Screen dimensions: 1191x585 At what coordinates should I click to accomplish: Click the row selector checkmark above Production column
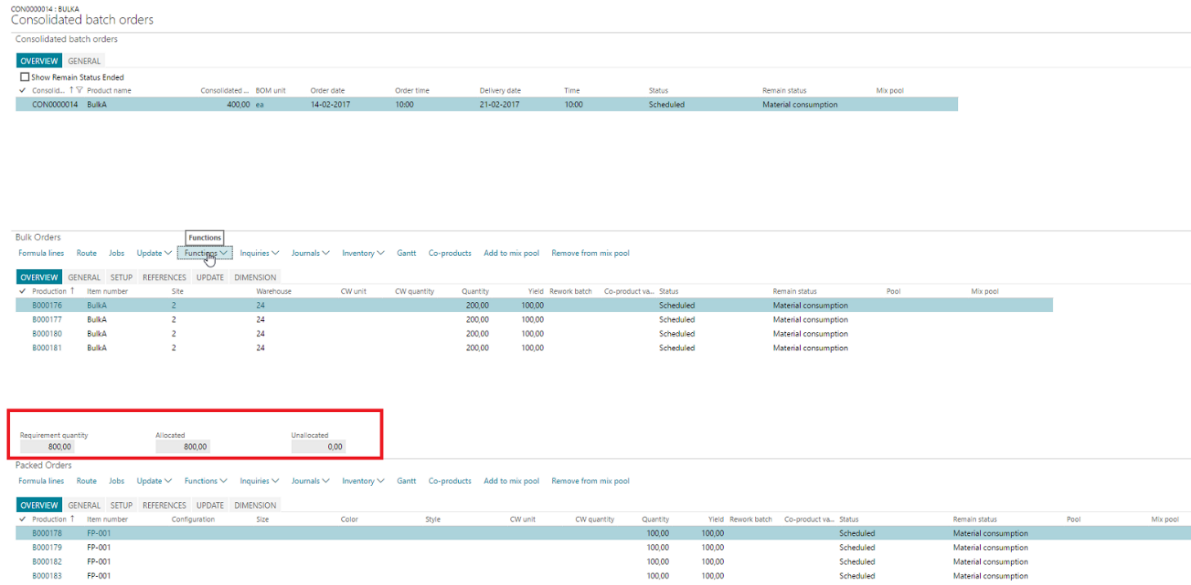(22, 290)
